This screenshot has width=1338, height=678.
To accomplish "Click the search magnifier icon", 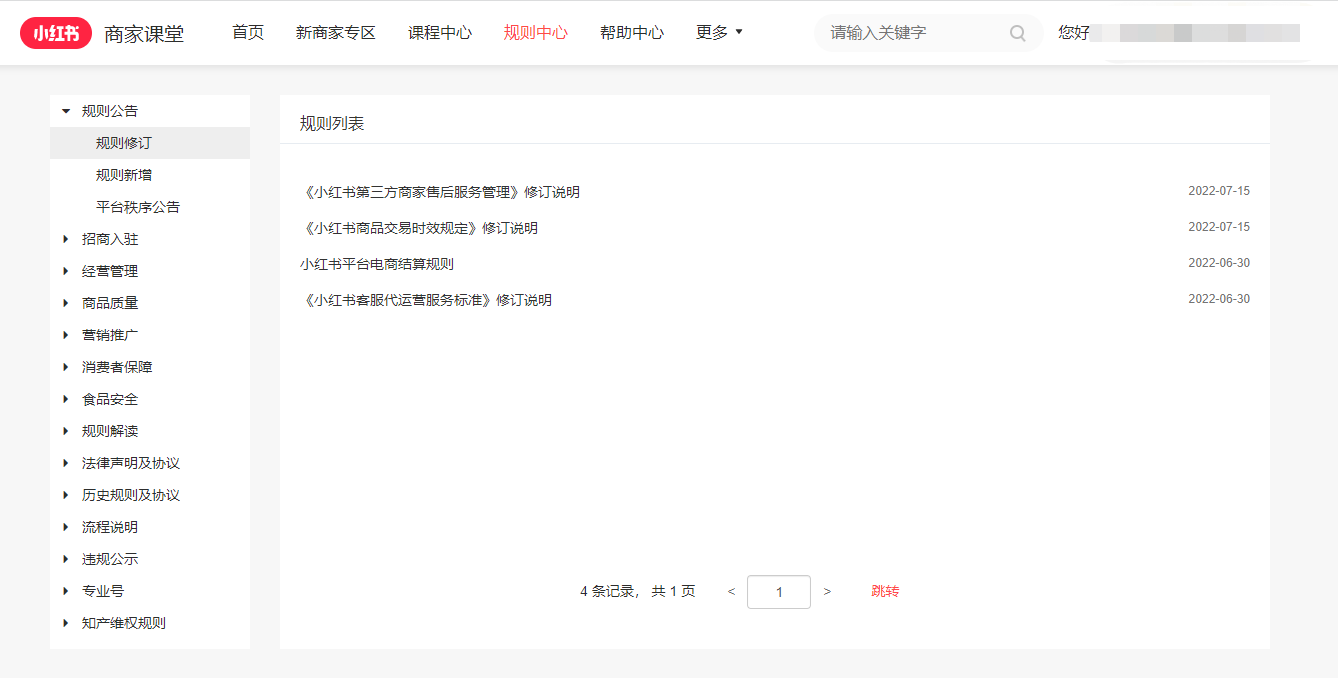I will point(1018,33).
